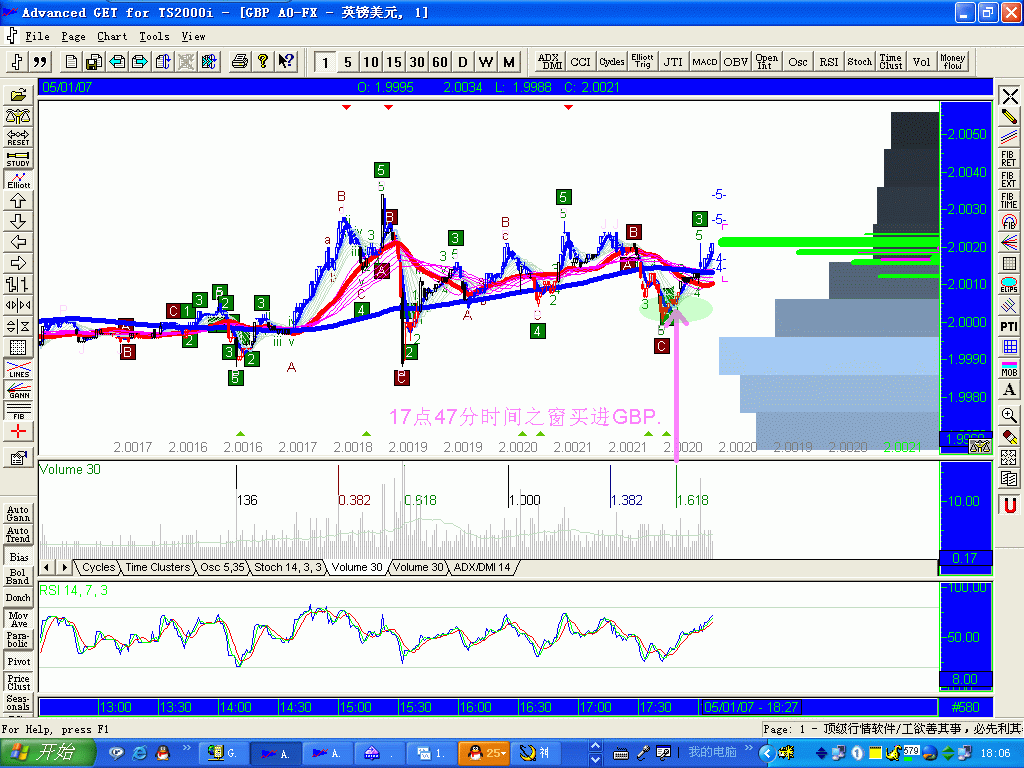
Task: Add the Time Clust study
Action: pyautogui.click(x=890, y=62)
